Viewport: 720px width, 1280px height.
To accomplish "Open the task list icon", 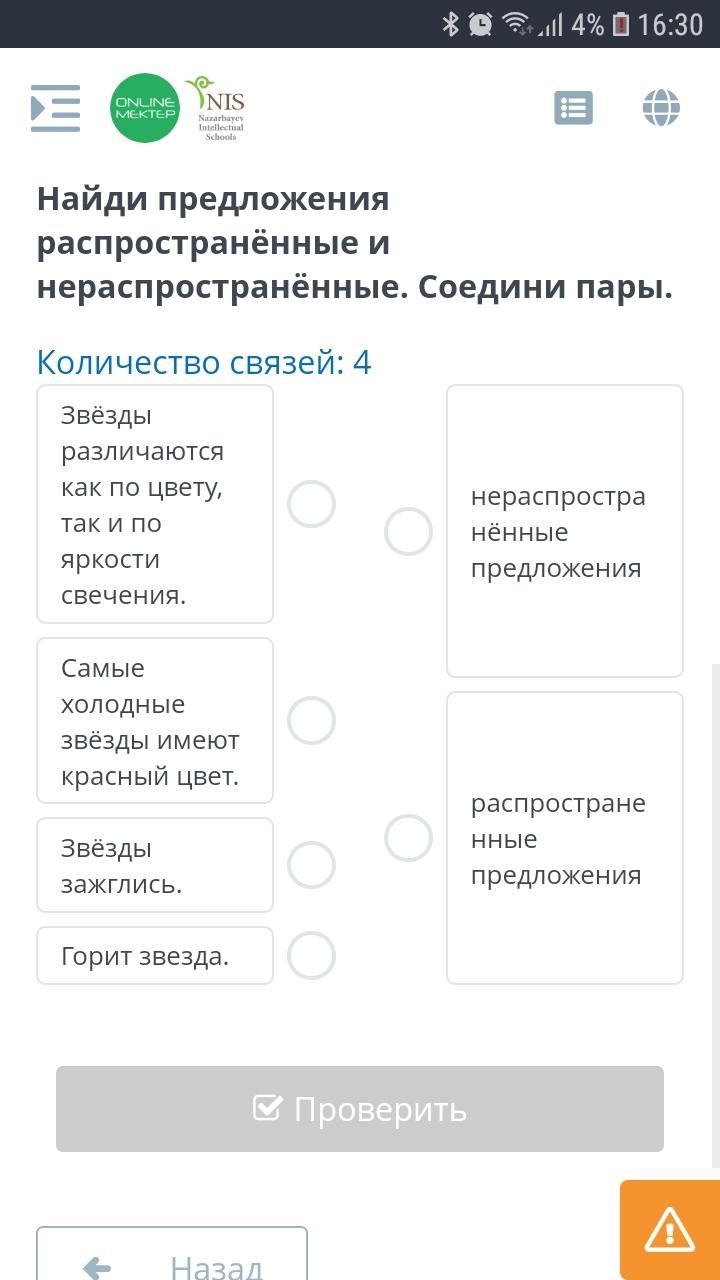I will click(x=573, y=108).
